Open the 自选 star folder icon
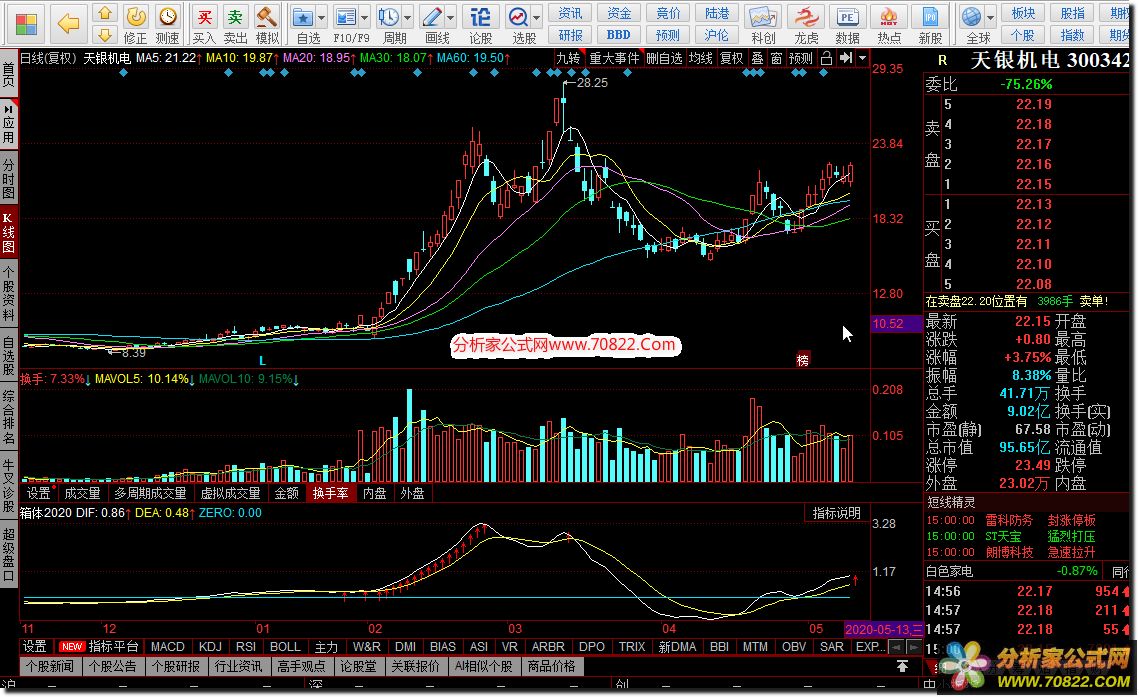This screenshot has width=1139, height=697. [x=302, y=17]
